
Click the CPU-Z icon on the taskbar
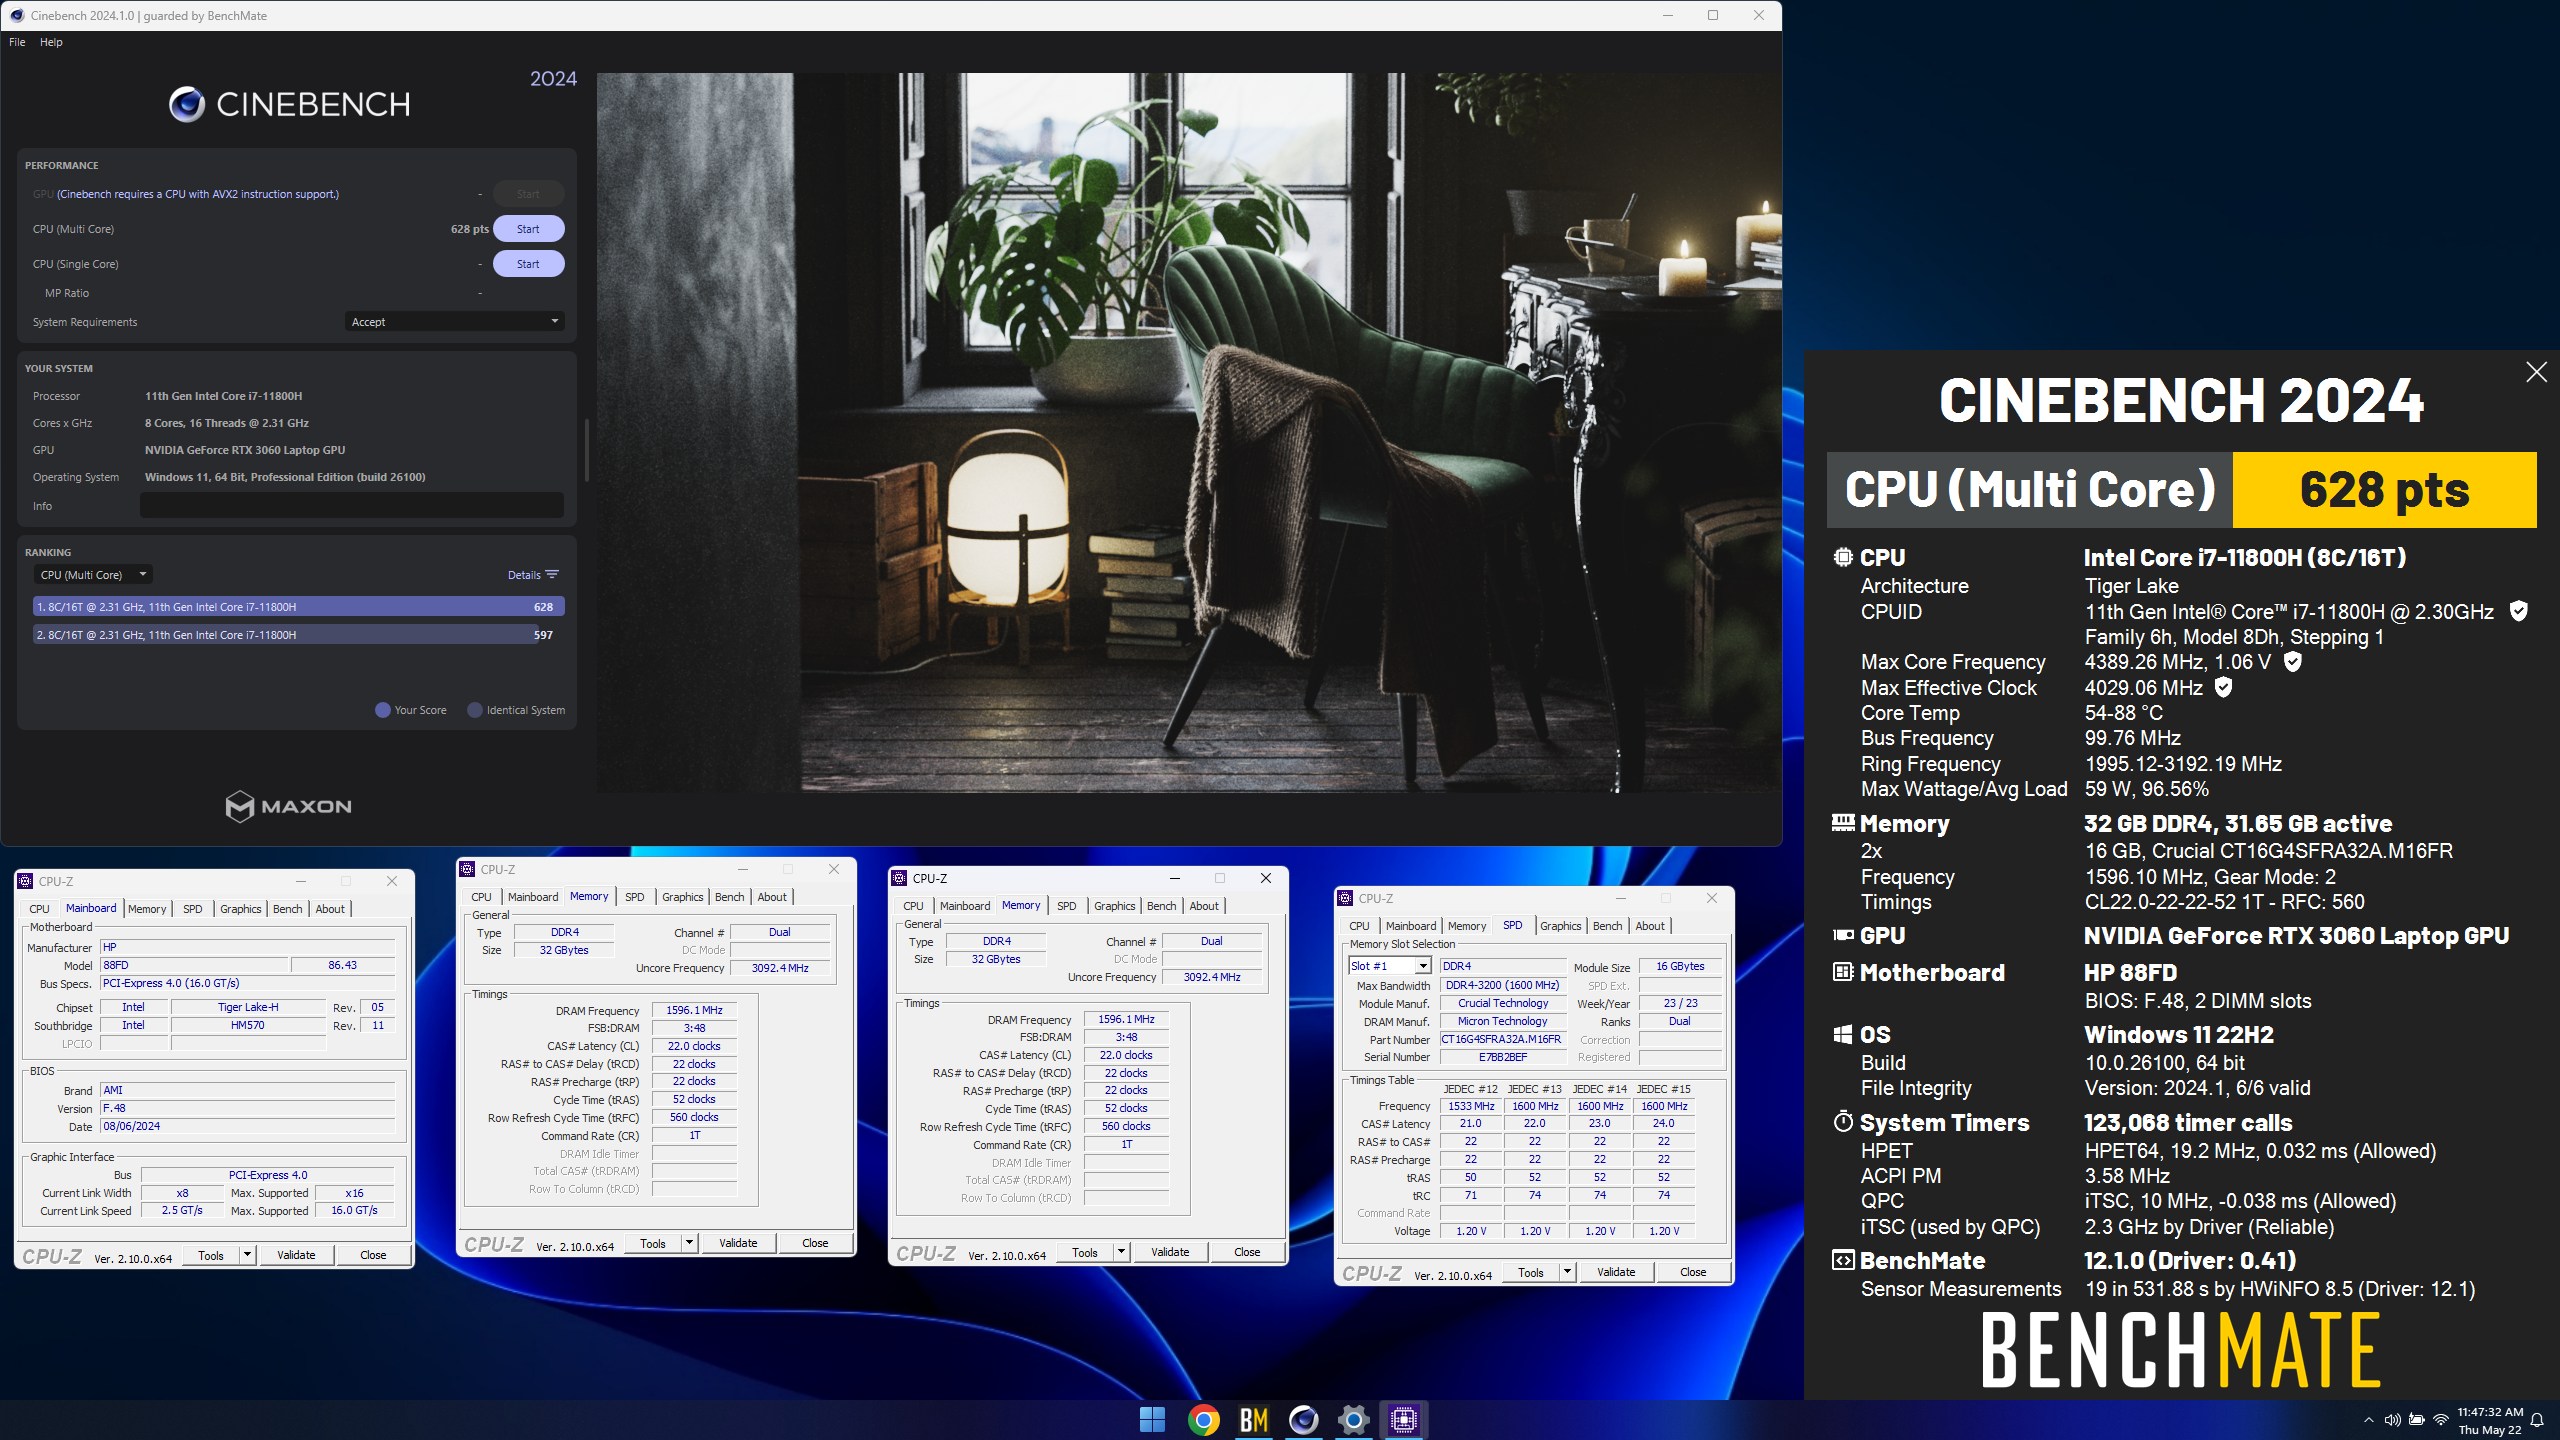tap(1403, 1419)
